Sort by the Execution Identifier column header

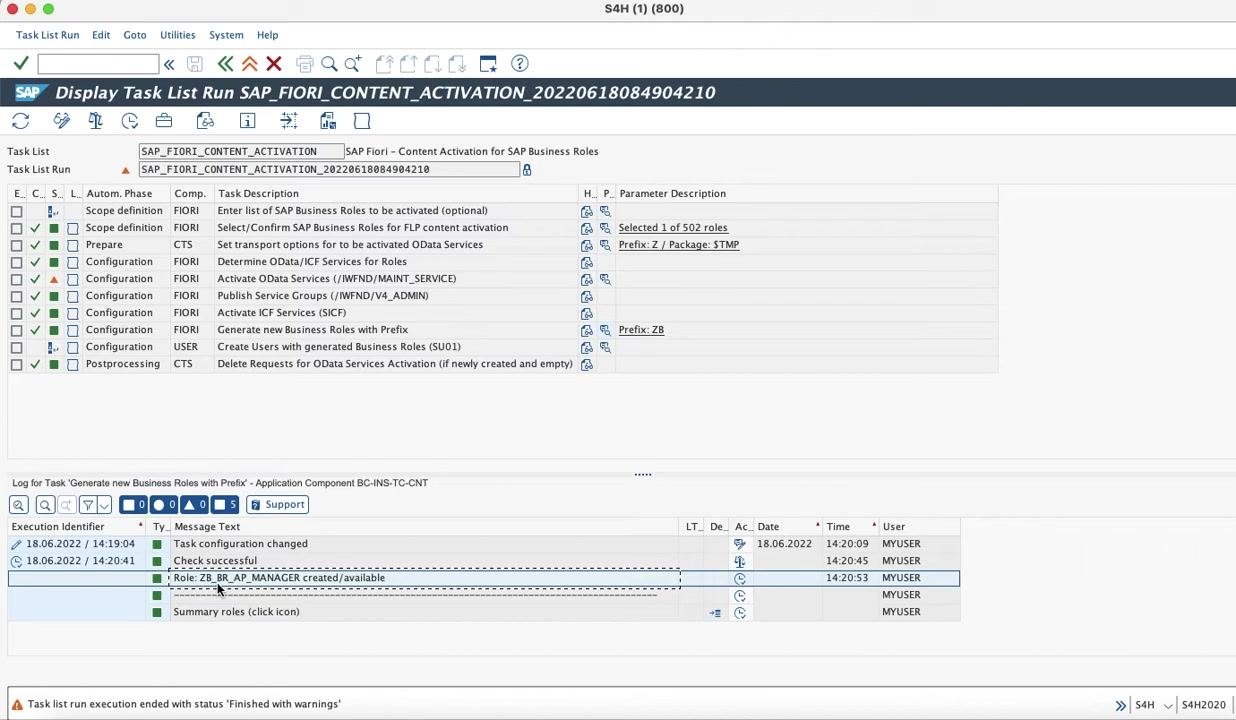[x=76, y=527]
